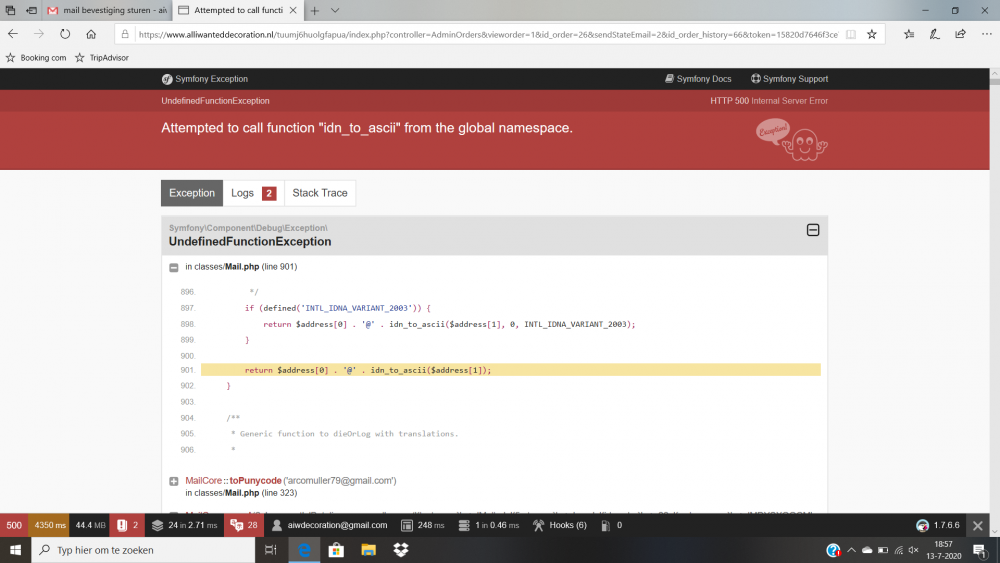Share this page
1000x563 pixels.
tap(960, 34)
